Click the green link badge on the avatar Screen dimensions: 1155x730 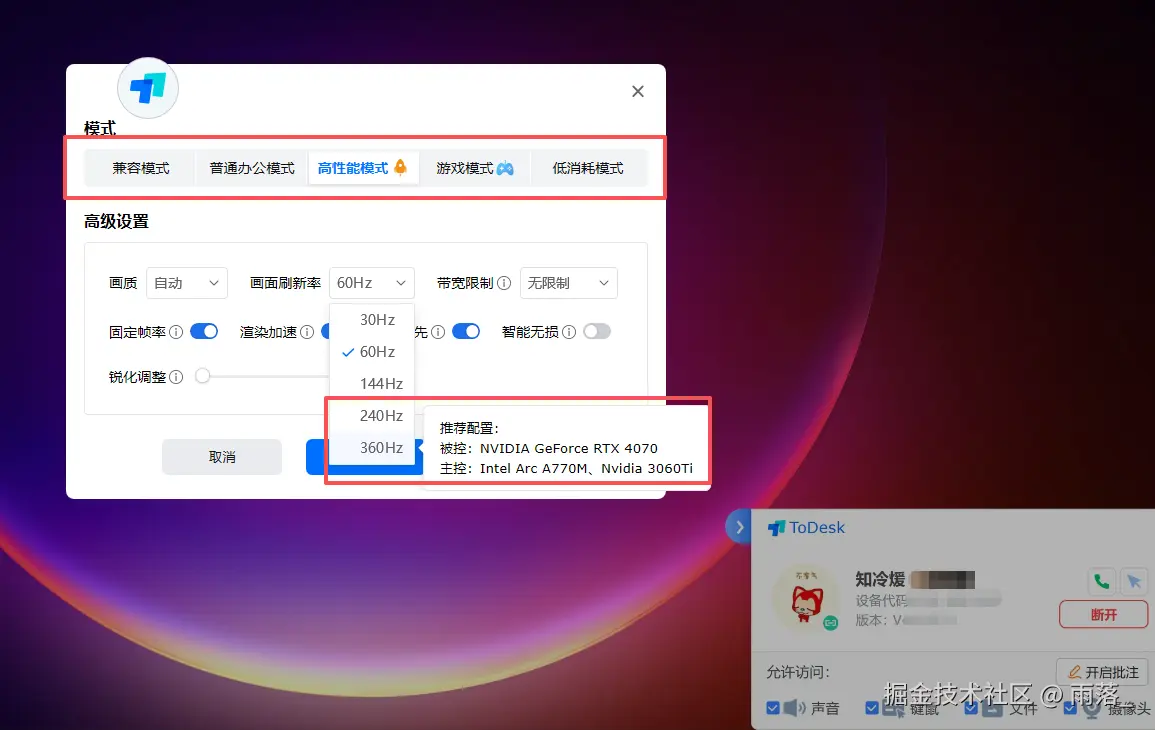(x=831, y=622)
